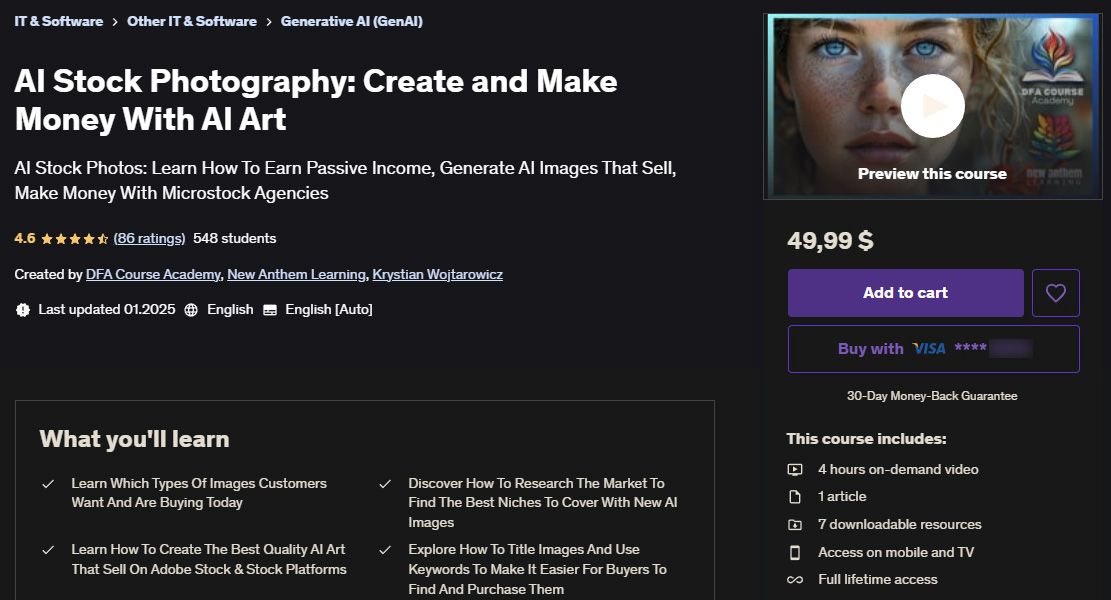Click the What you'll learn heading
Image resolution: width=1111 pixels, height=600 pixels.
tap(135, 439)
